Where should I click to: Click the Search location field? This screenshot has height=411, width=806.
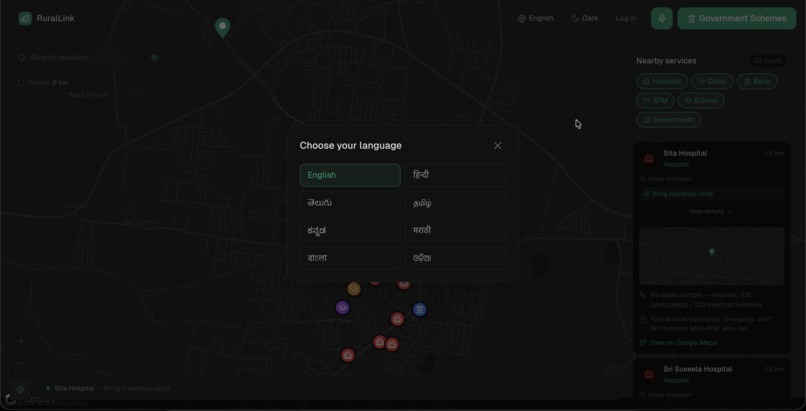(x=87, y=58)
